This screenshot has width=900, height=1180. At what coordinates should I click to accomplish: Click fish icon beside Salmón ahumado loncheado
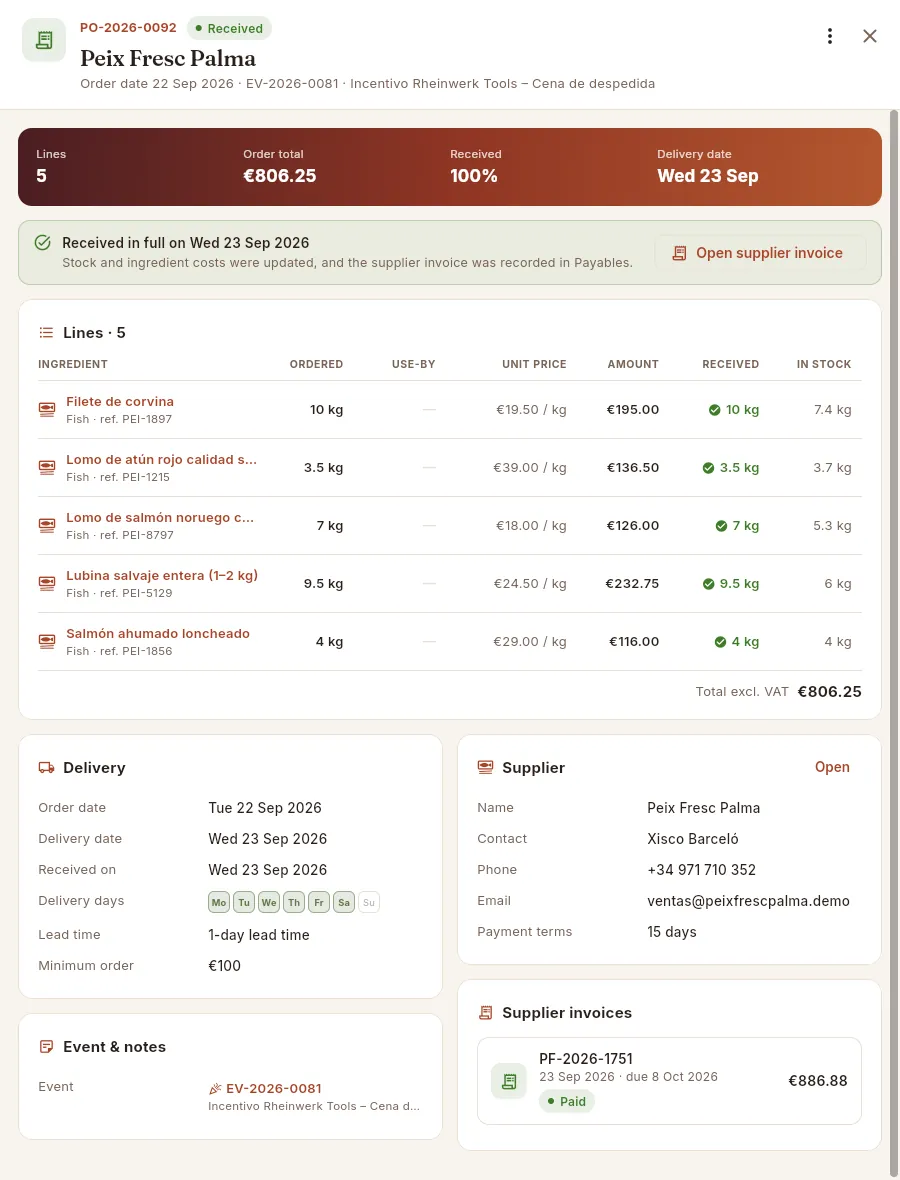(x=47, y=641)
